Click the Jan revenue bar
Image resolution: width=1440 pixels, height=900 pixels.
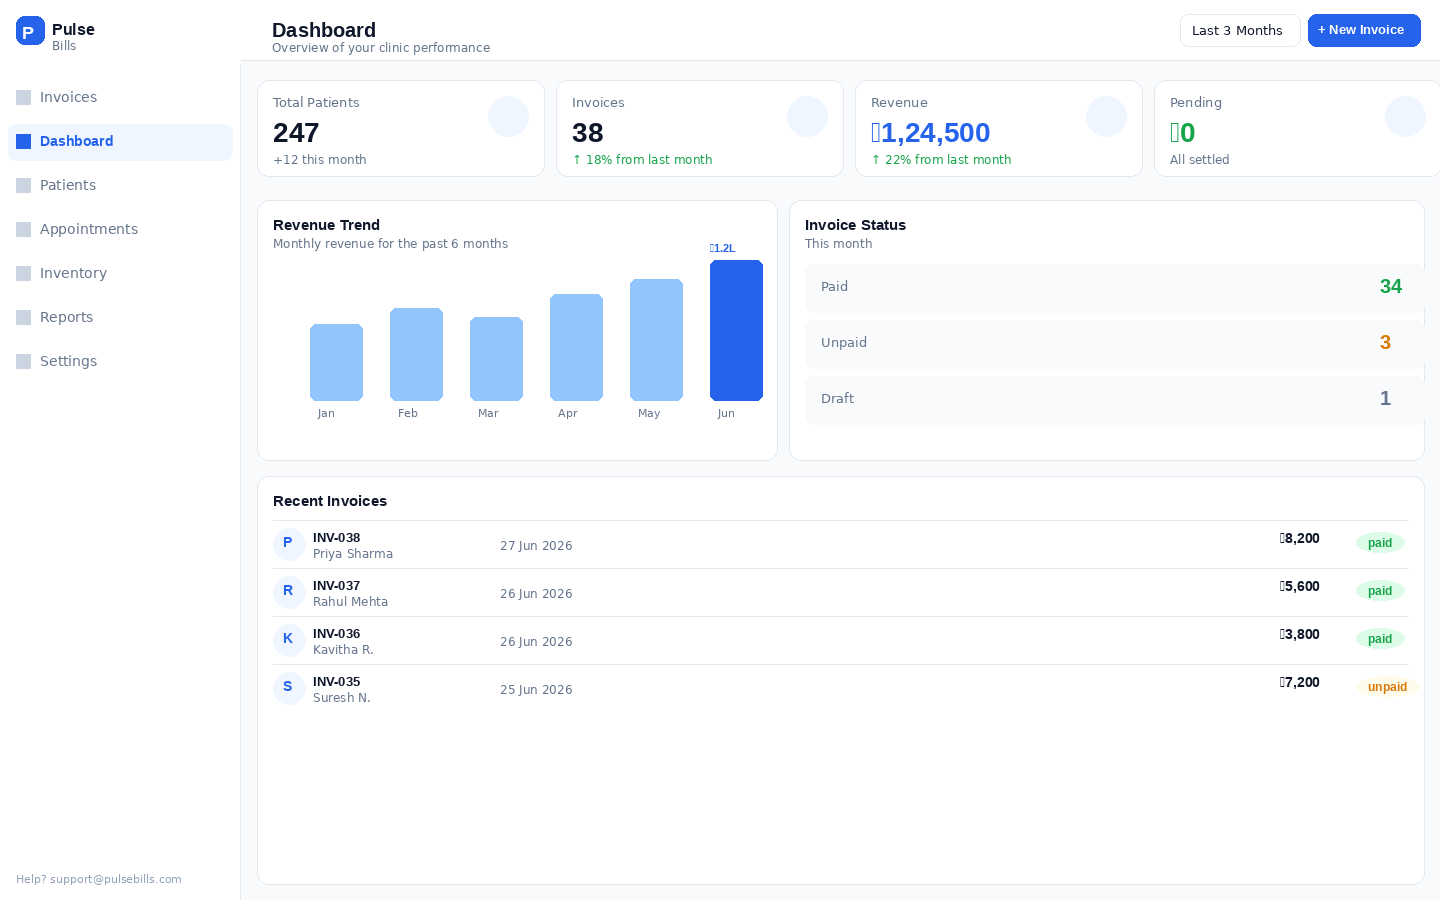[x=336, y=362]
